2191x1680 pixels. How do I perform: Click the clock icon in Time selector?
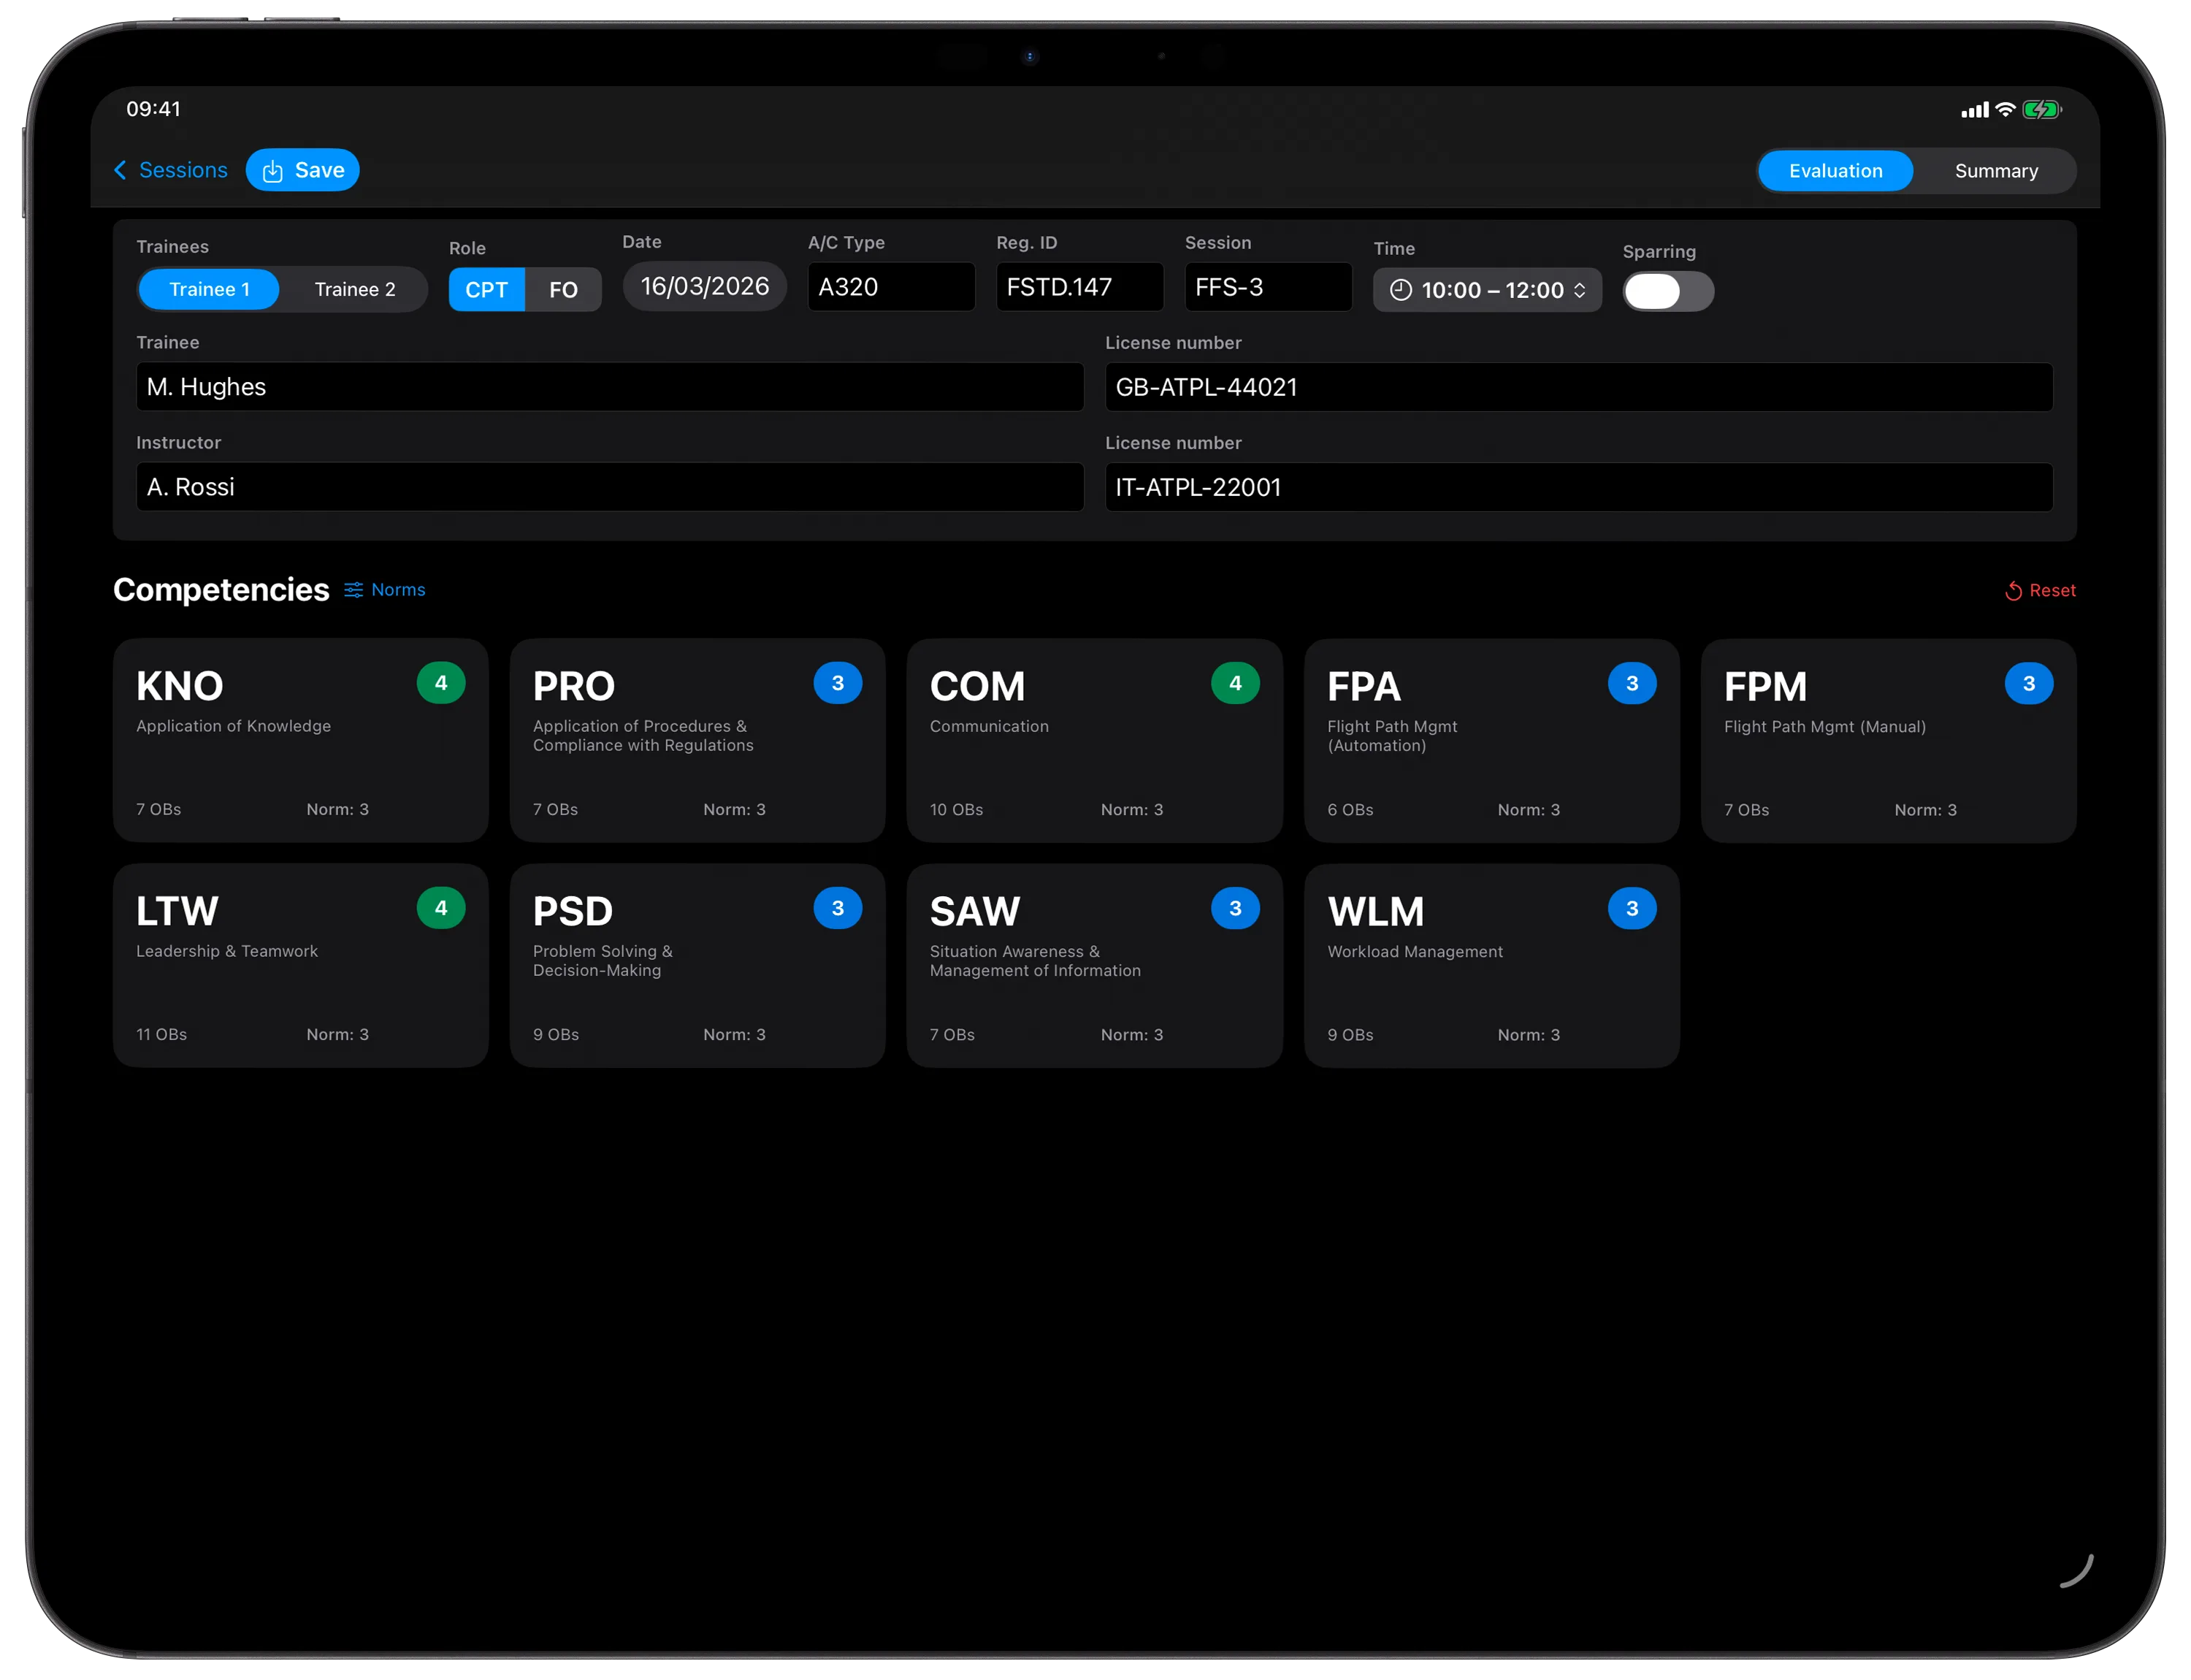click(1400, 290)
